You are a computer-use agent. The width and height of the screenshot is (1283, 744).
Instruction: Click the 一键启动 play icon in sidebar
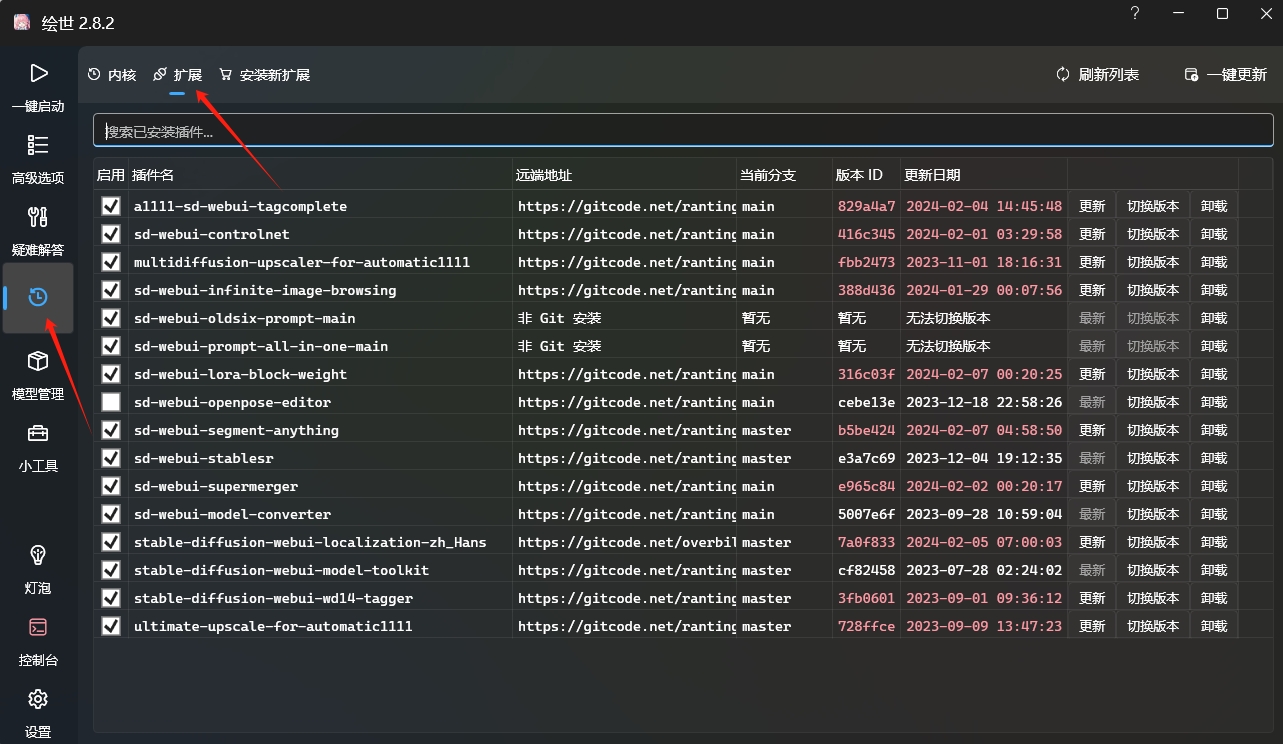click(38, 74)
